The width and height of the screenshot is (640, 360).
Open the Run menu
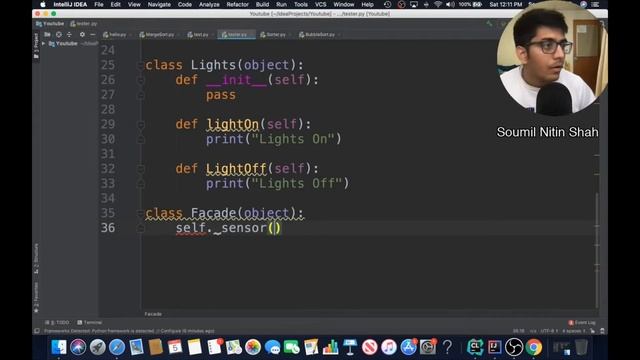(281, 4)
